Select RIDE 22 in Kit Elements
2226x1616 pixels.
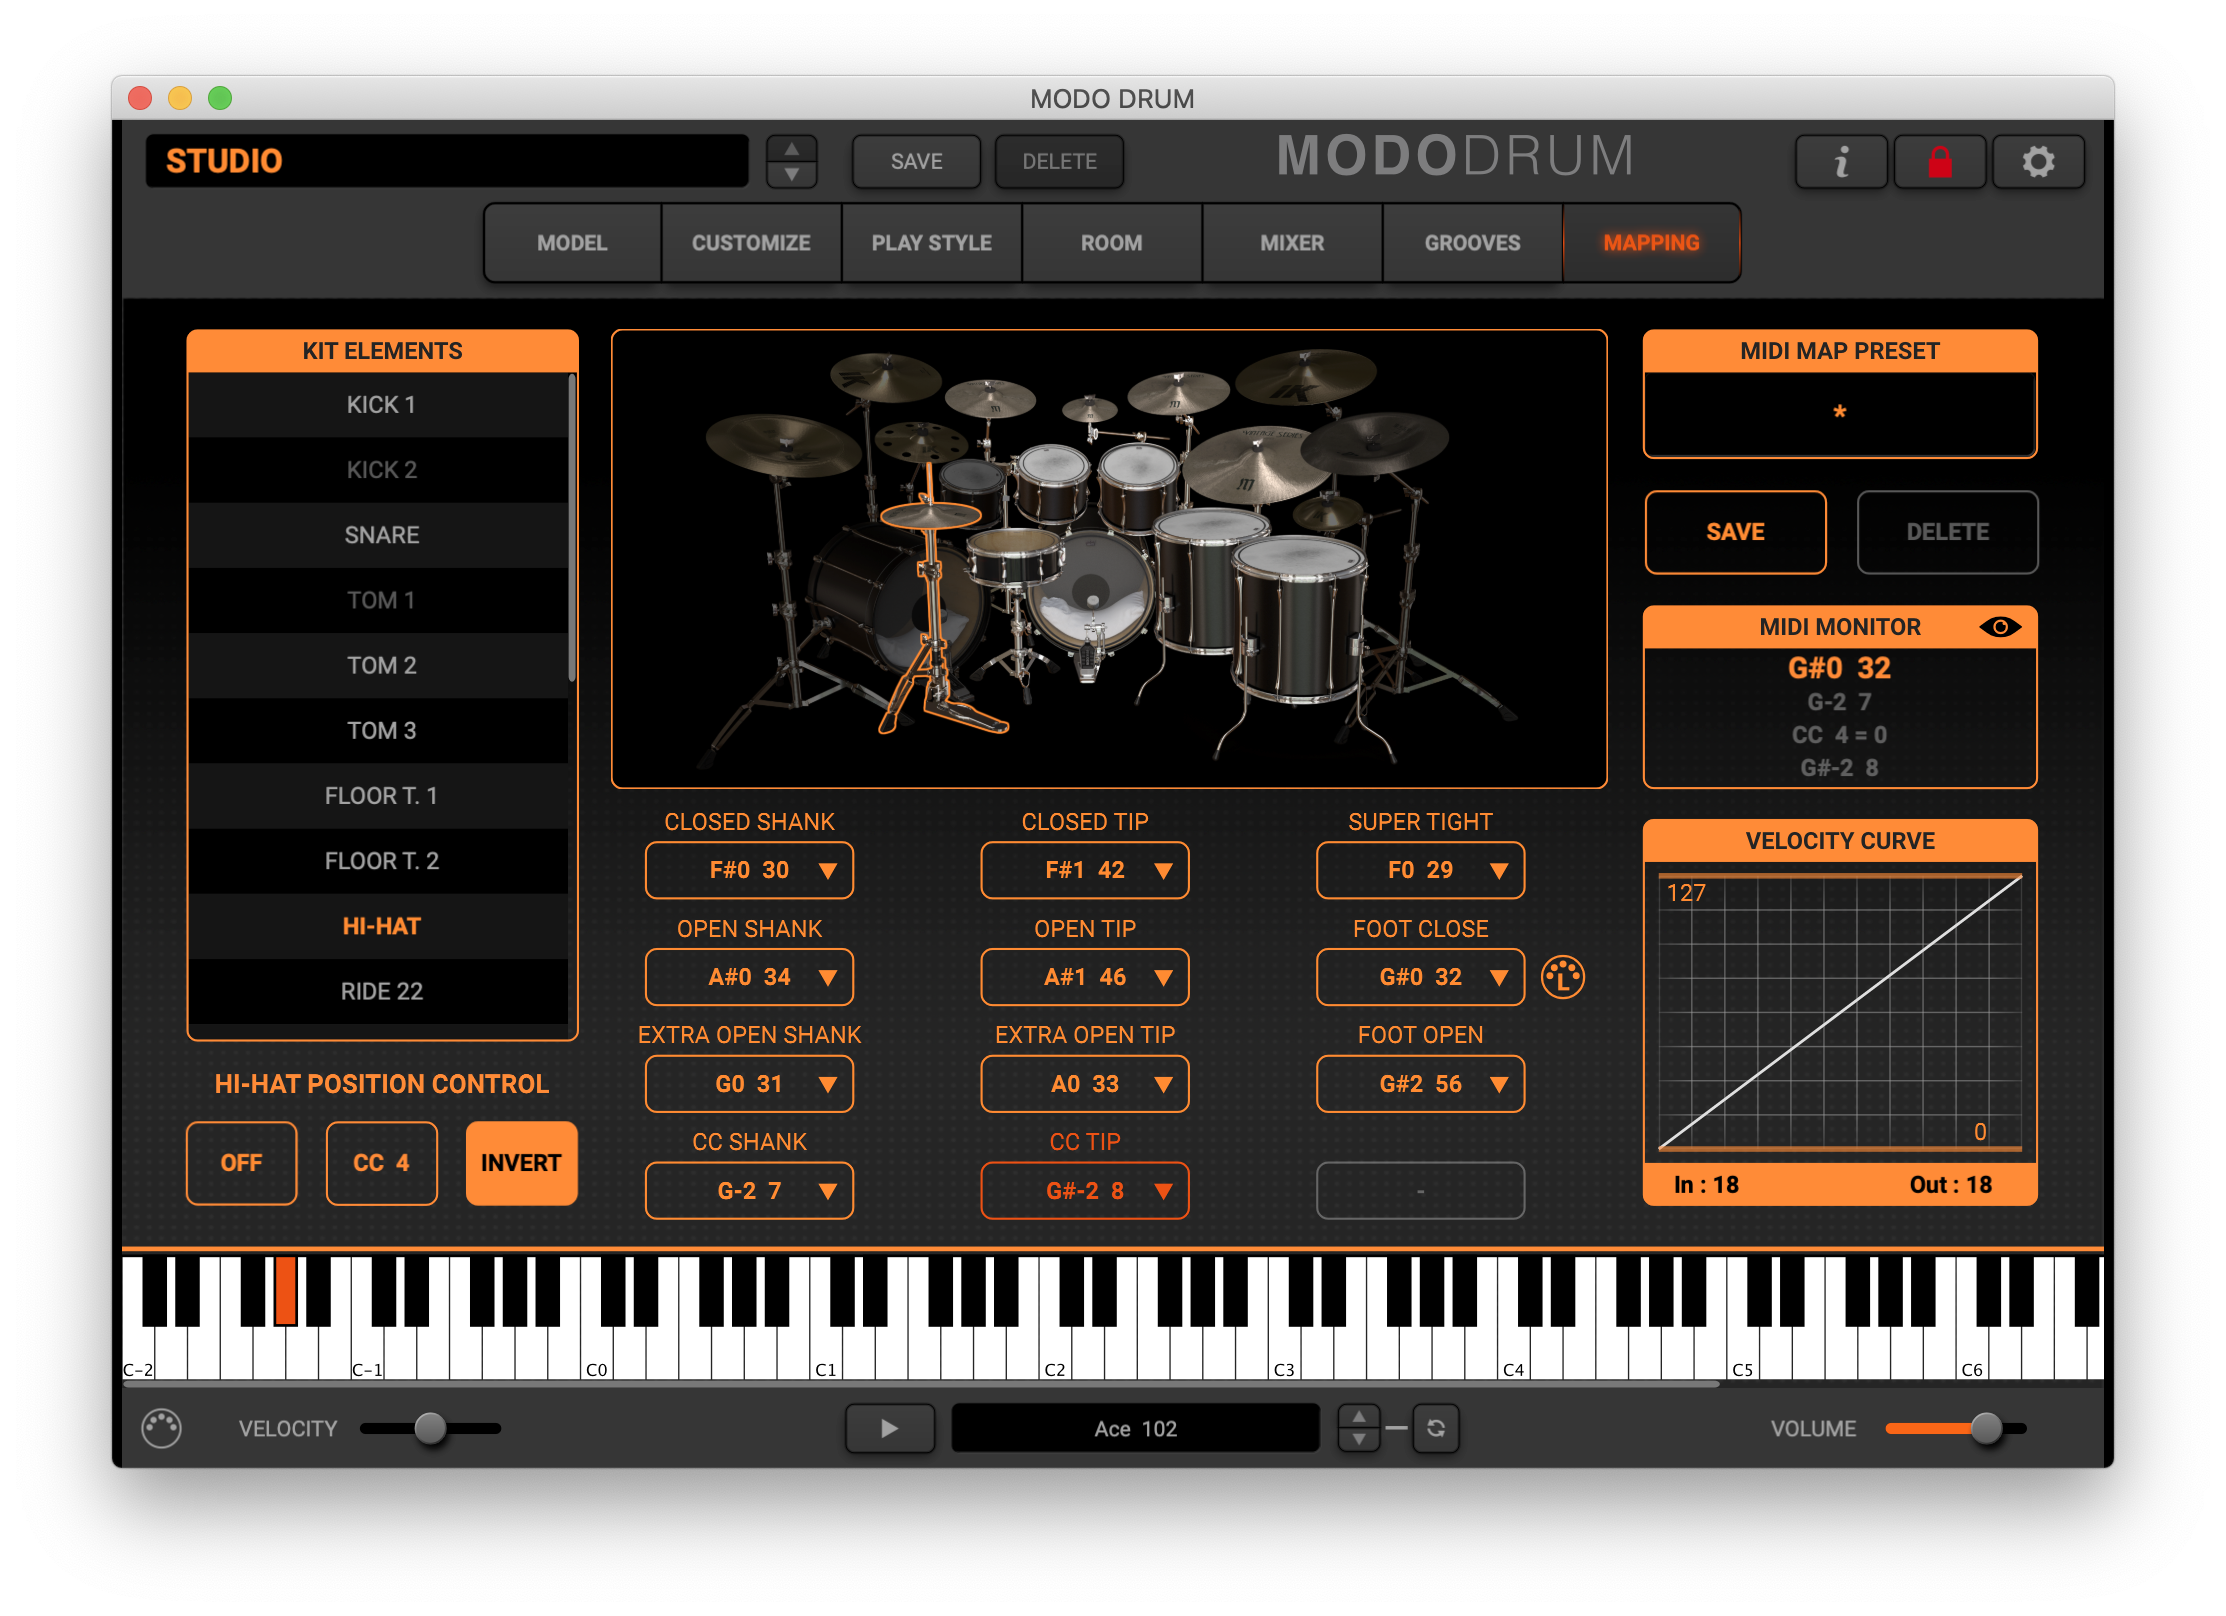coord(379,991)
